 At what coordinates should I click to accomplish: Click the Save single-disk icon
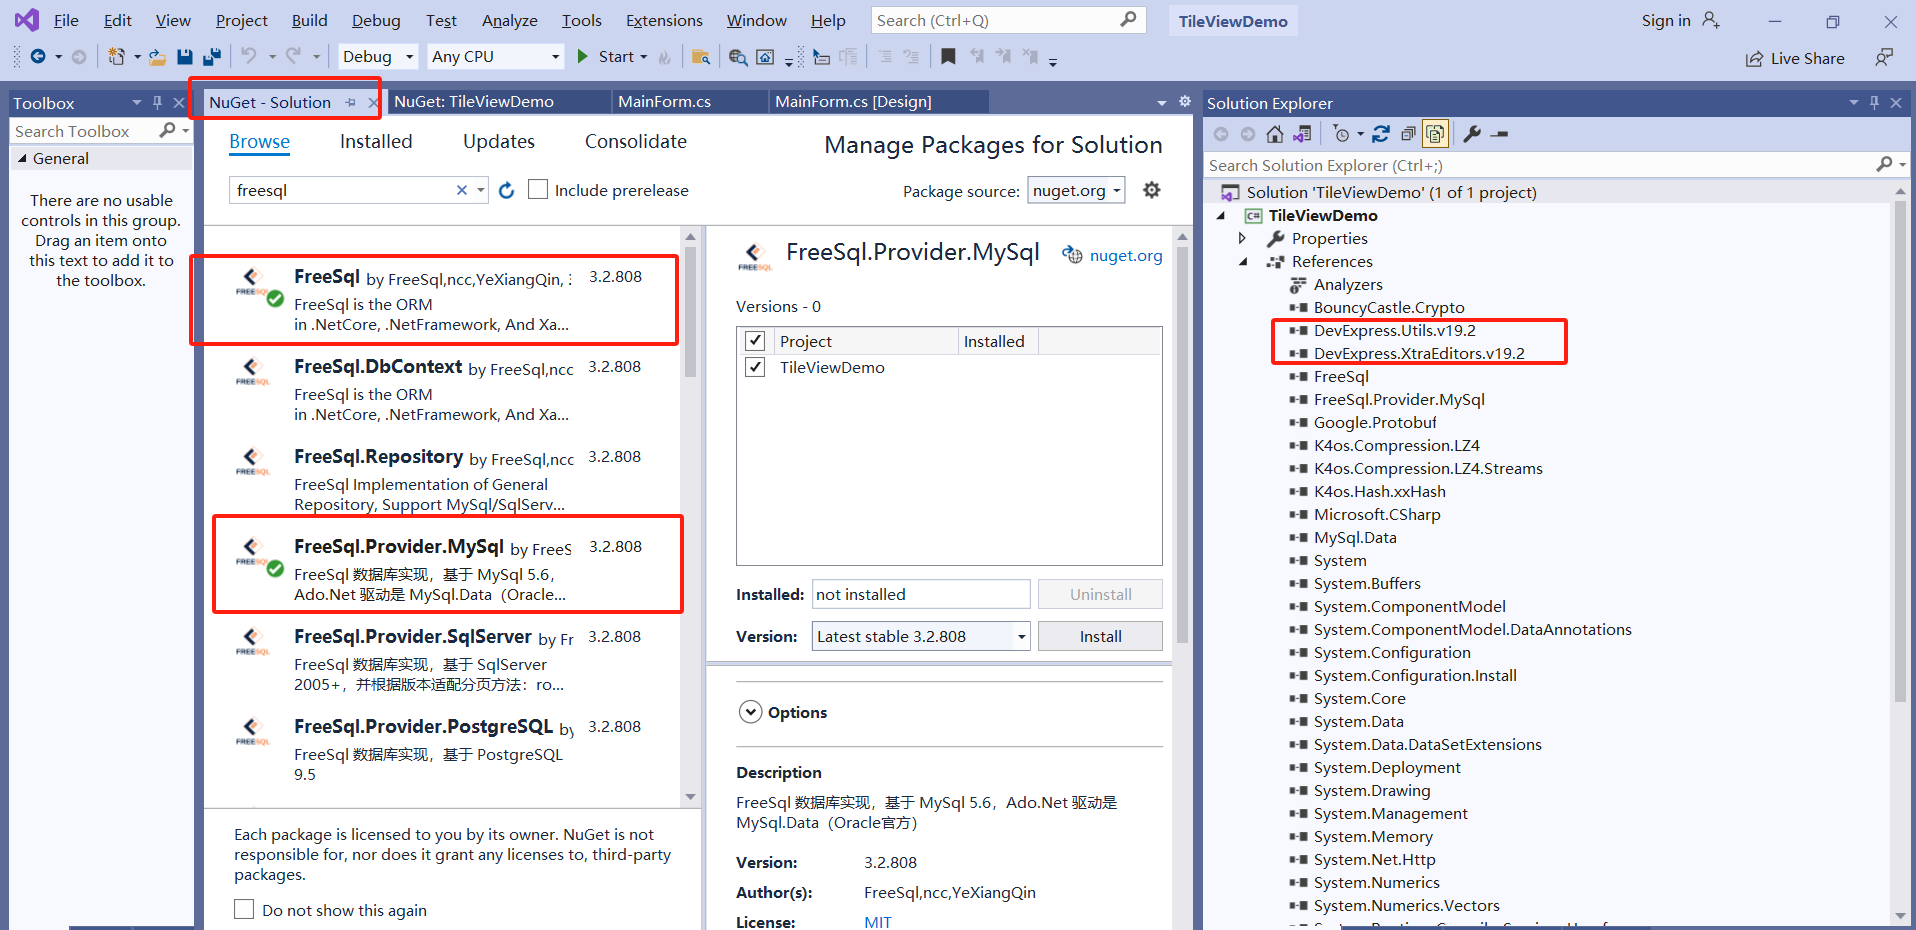[185, 57]
